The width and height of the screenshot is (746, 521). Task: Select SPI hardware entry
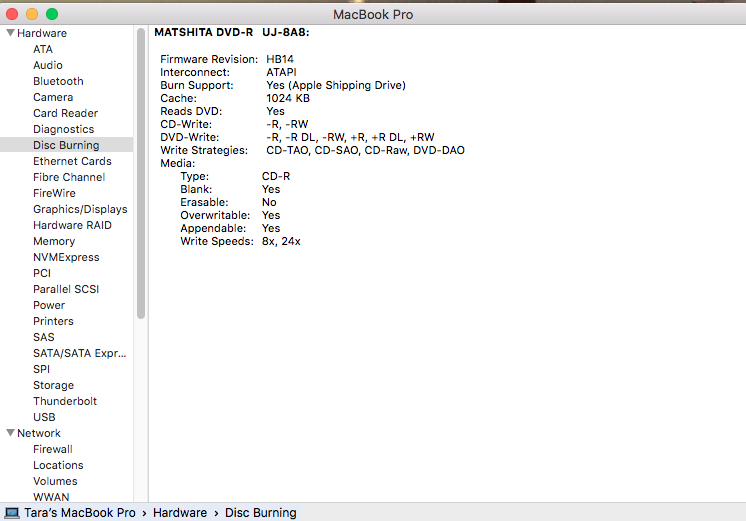tap(41, 369)
